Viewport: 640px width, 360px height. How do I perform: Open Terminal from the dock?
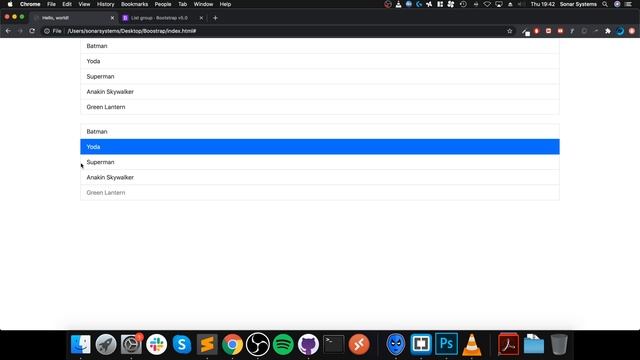click(x=333, y=344)
